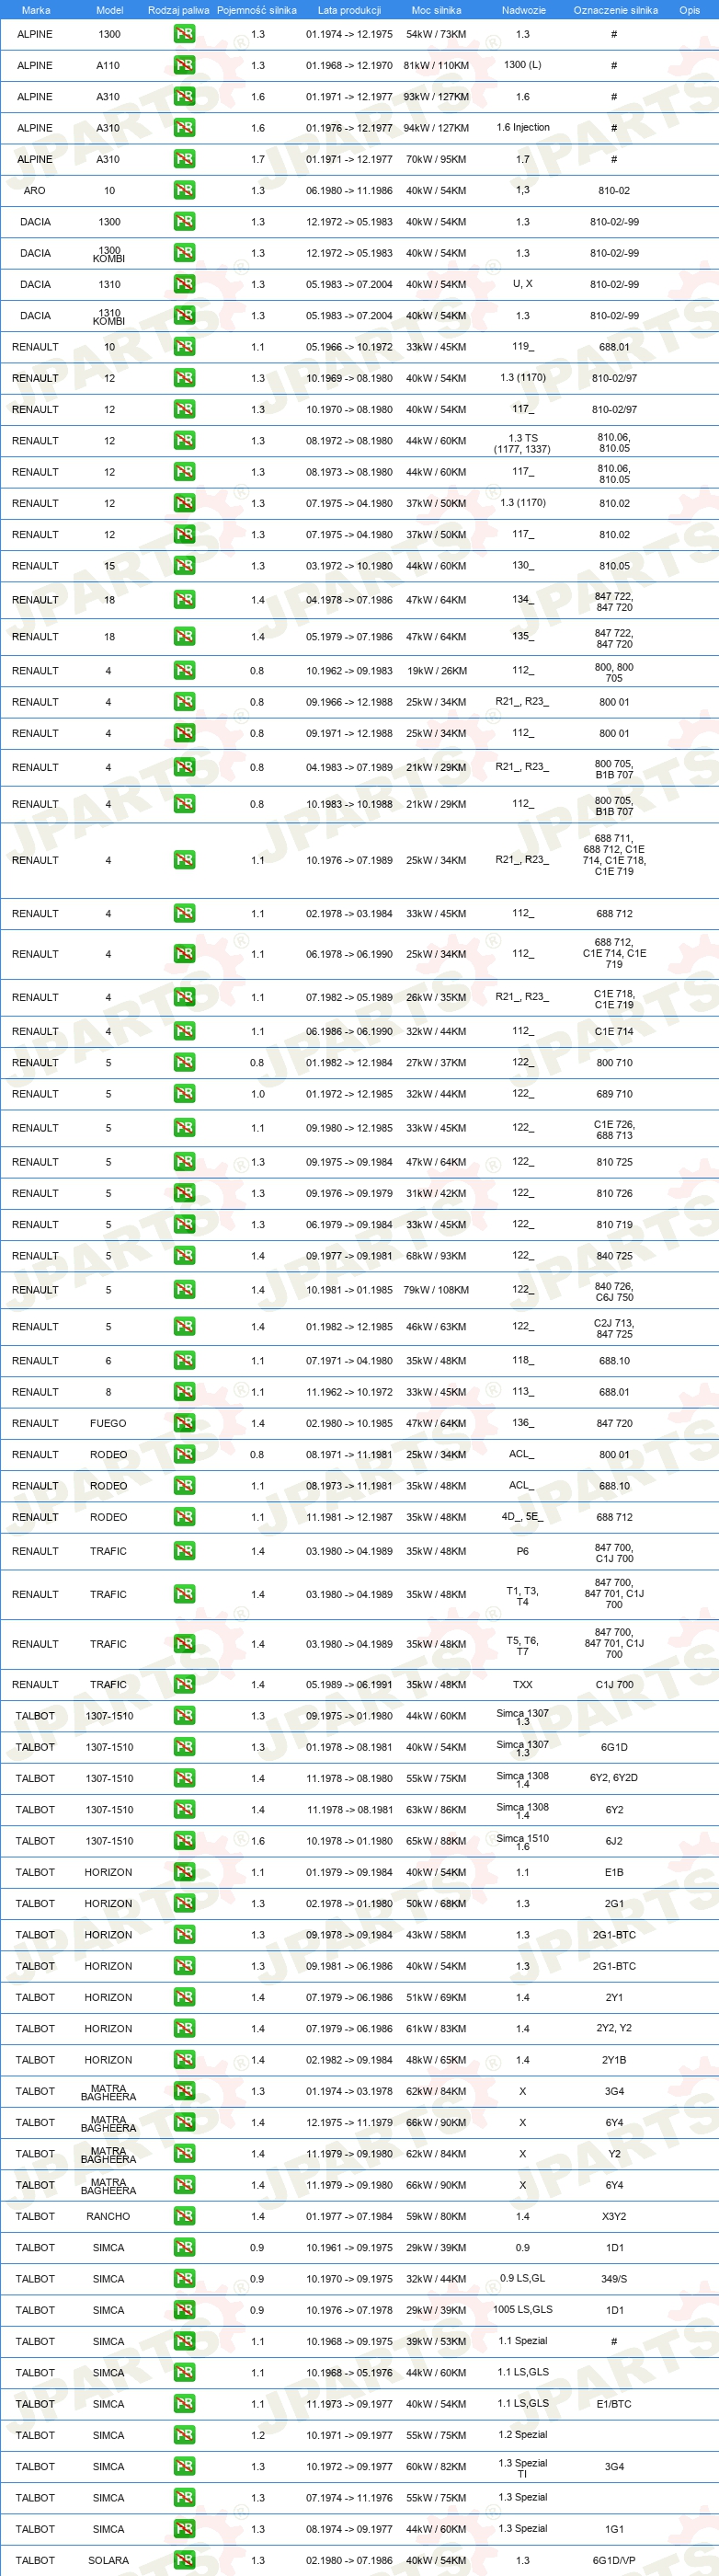Click the fuel icon in RENAULT TRAFIC P6 row
The height and width of the screenshot is (2576, 719).
pyautogui.click(x=184, y=1552)
